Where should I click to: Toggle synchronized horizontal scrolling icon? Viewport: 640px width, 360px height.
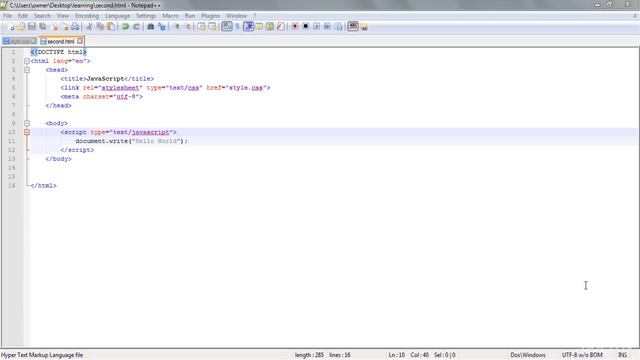coord(212,27)
